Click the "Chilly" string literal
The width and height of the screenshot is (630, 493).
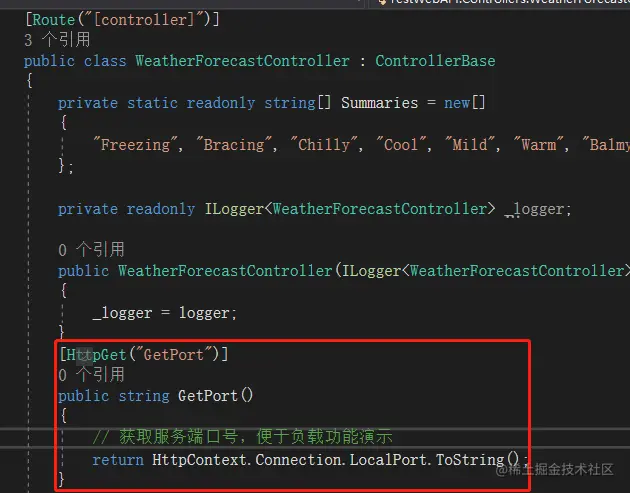click(x=324, y=145)
